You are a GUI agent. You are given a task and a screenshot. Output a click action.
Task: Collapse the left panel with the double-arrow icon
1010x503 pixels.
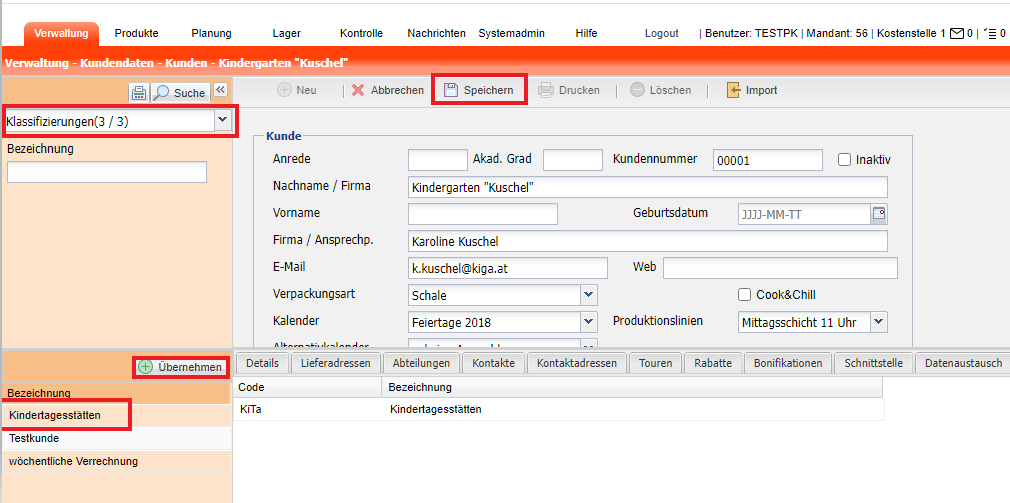point(221,90)
